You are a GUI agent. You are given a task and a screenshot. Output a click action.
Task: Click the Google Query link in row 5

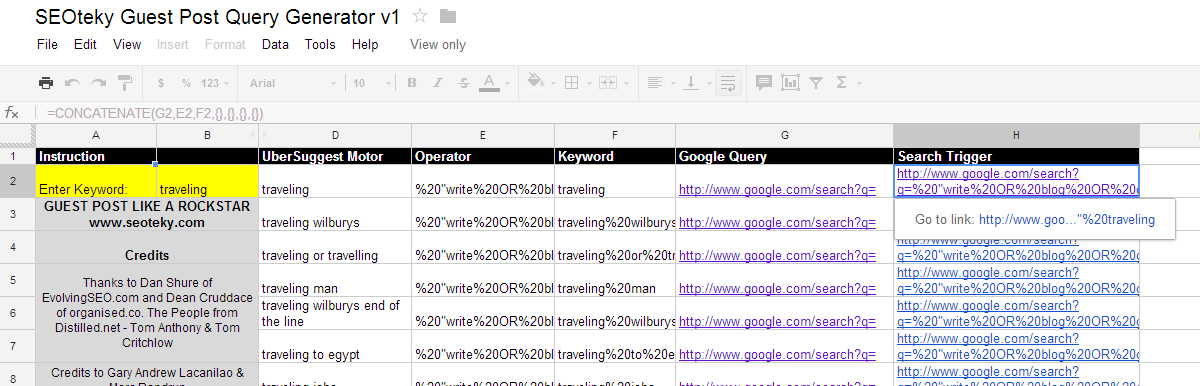777,288
